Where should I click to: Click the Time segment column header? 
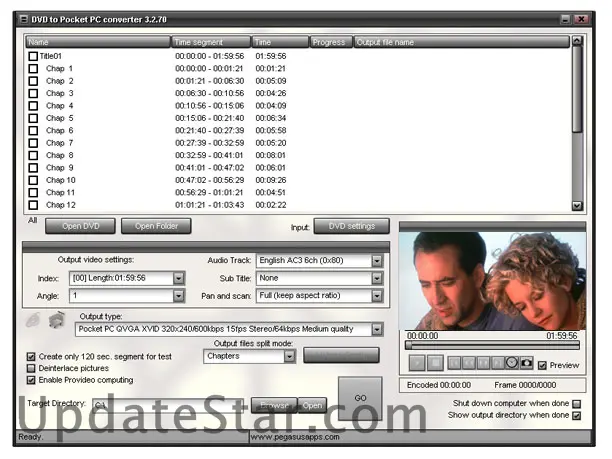[x=211, y=42]
